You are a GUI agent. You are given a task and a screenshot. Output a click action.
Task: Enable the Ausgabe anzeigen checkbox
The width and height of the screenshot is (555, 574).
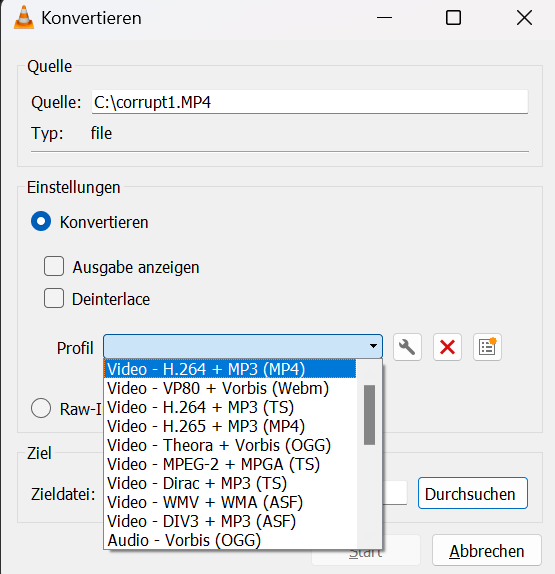click(x=54, y=266)
